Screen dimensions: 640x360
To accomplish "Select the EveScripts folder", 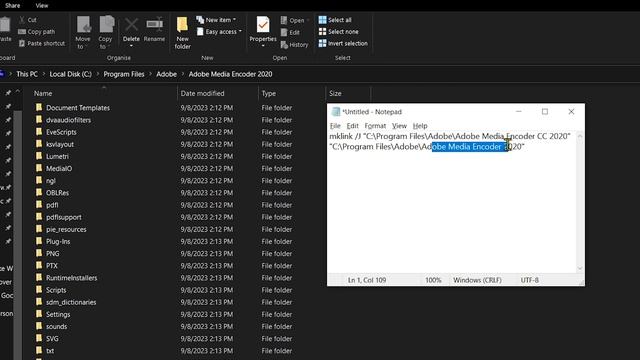I will 61,132.
